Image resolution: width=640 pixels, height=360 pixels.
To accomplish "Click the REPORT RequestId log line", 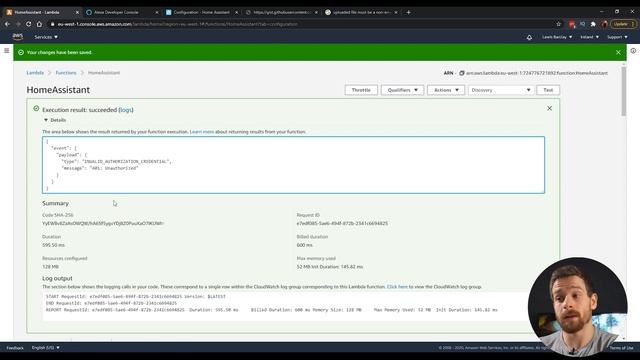I will coord(271,310).
